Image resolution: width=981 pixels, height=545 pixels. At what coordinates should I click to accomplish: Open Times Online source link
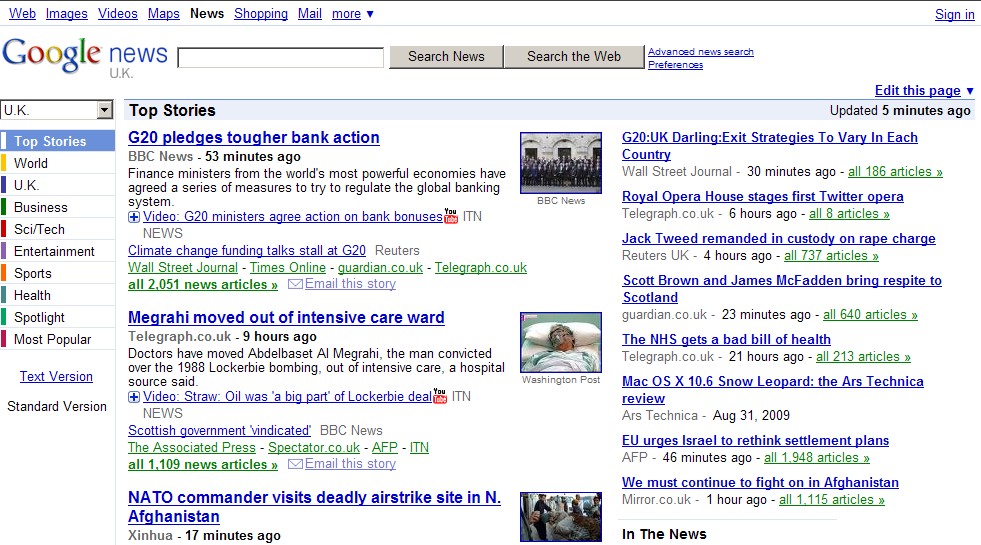[288, 267]
